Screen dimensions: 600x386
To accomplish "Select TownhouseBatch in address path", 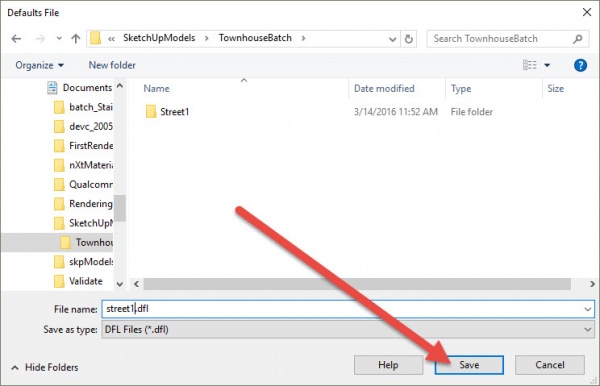I will coord(255,38).
